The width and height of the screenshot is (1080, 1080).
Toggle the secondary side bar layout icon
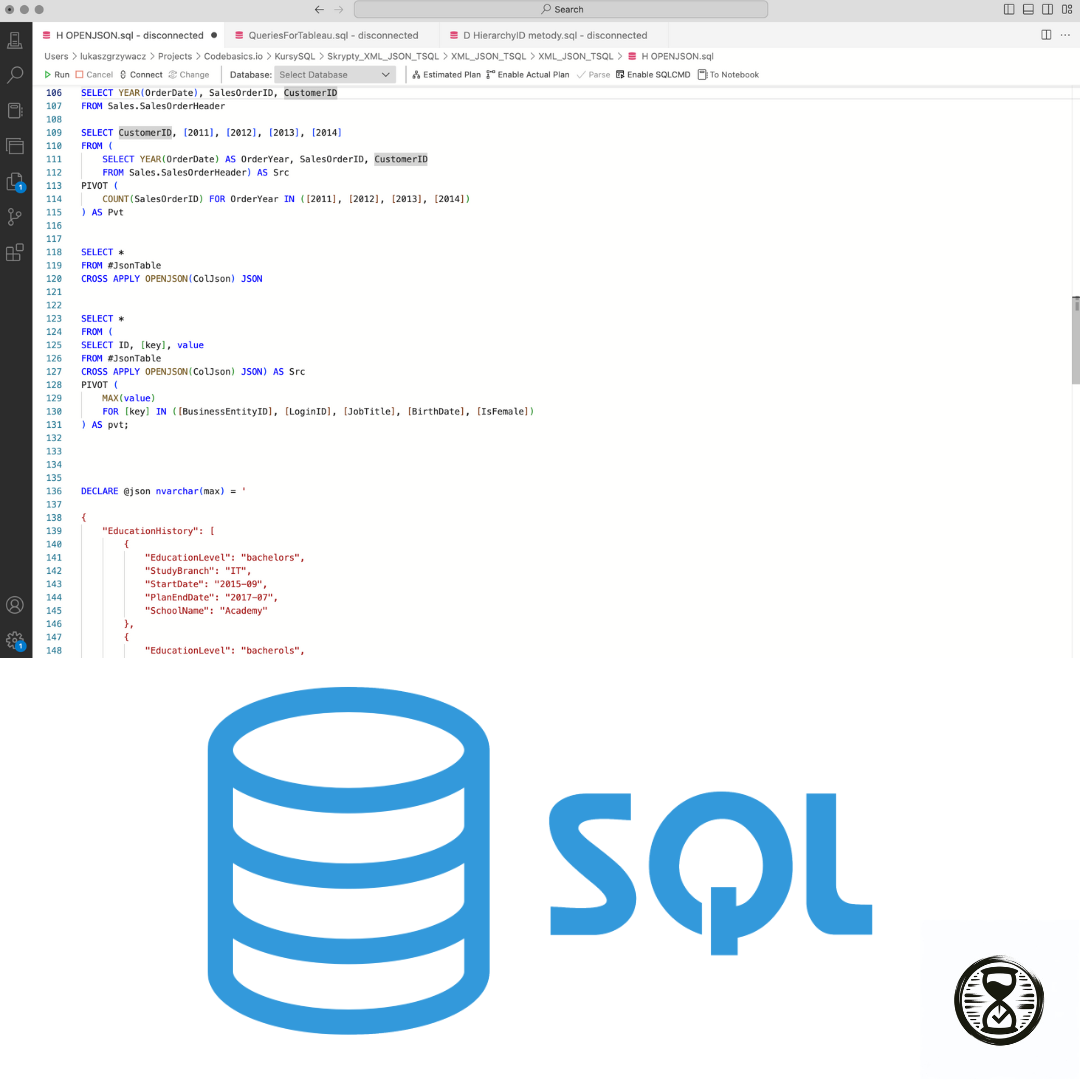tap(1048, 10)
